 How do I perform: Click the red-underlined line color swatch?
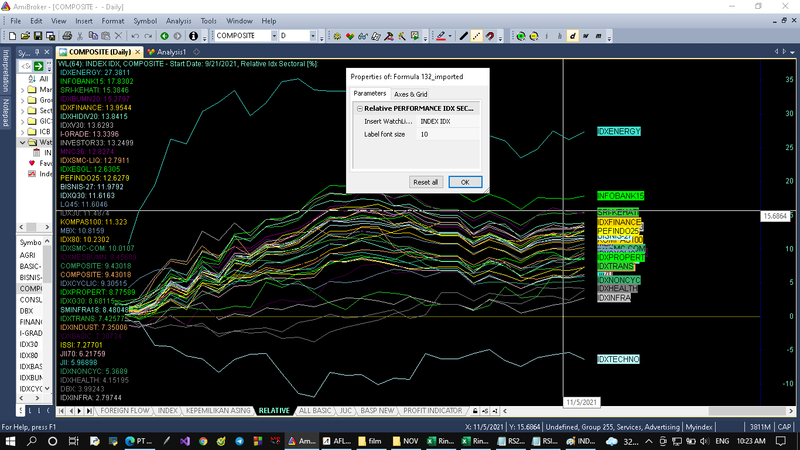tap(441, 36)
